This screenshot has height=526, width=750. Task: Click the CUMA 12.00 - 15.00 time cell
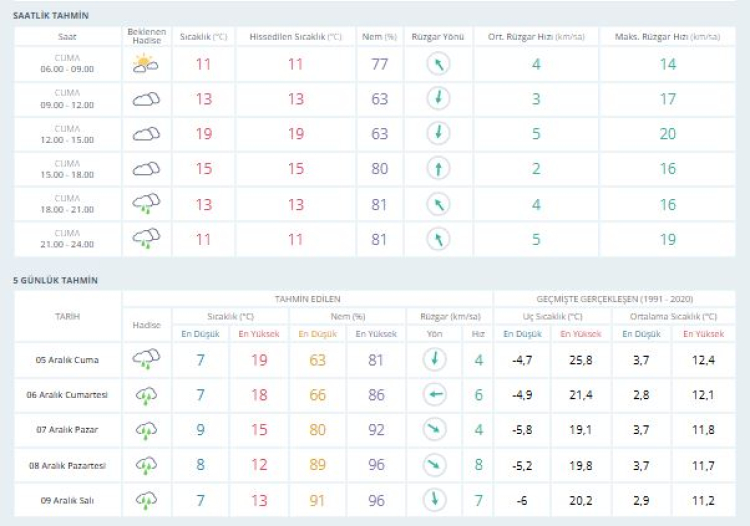pos(67,134)
